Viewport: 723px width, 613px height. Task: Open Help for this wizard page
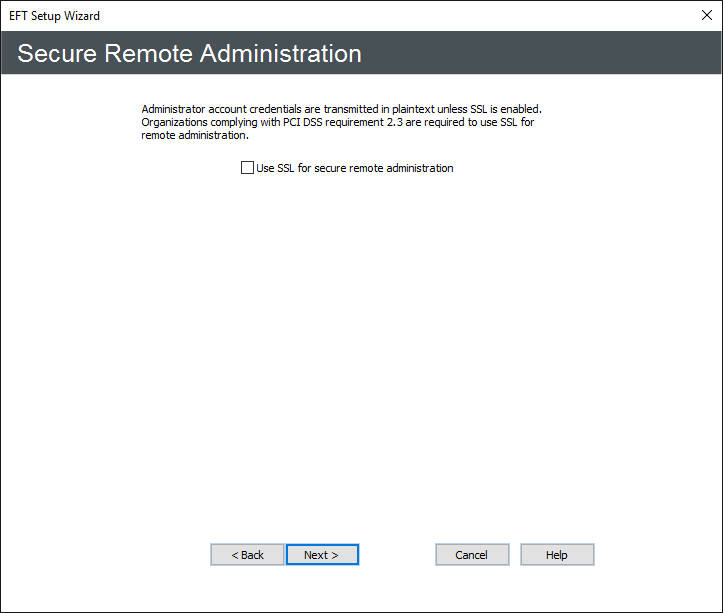coord(557,555)
